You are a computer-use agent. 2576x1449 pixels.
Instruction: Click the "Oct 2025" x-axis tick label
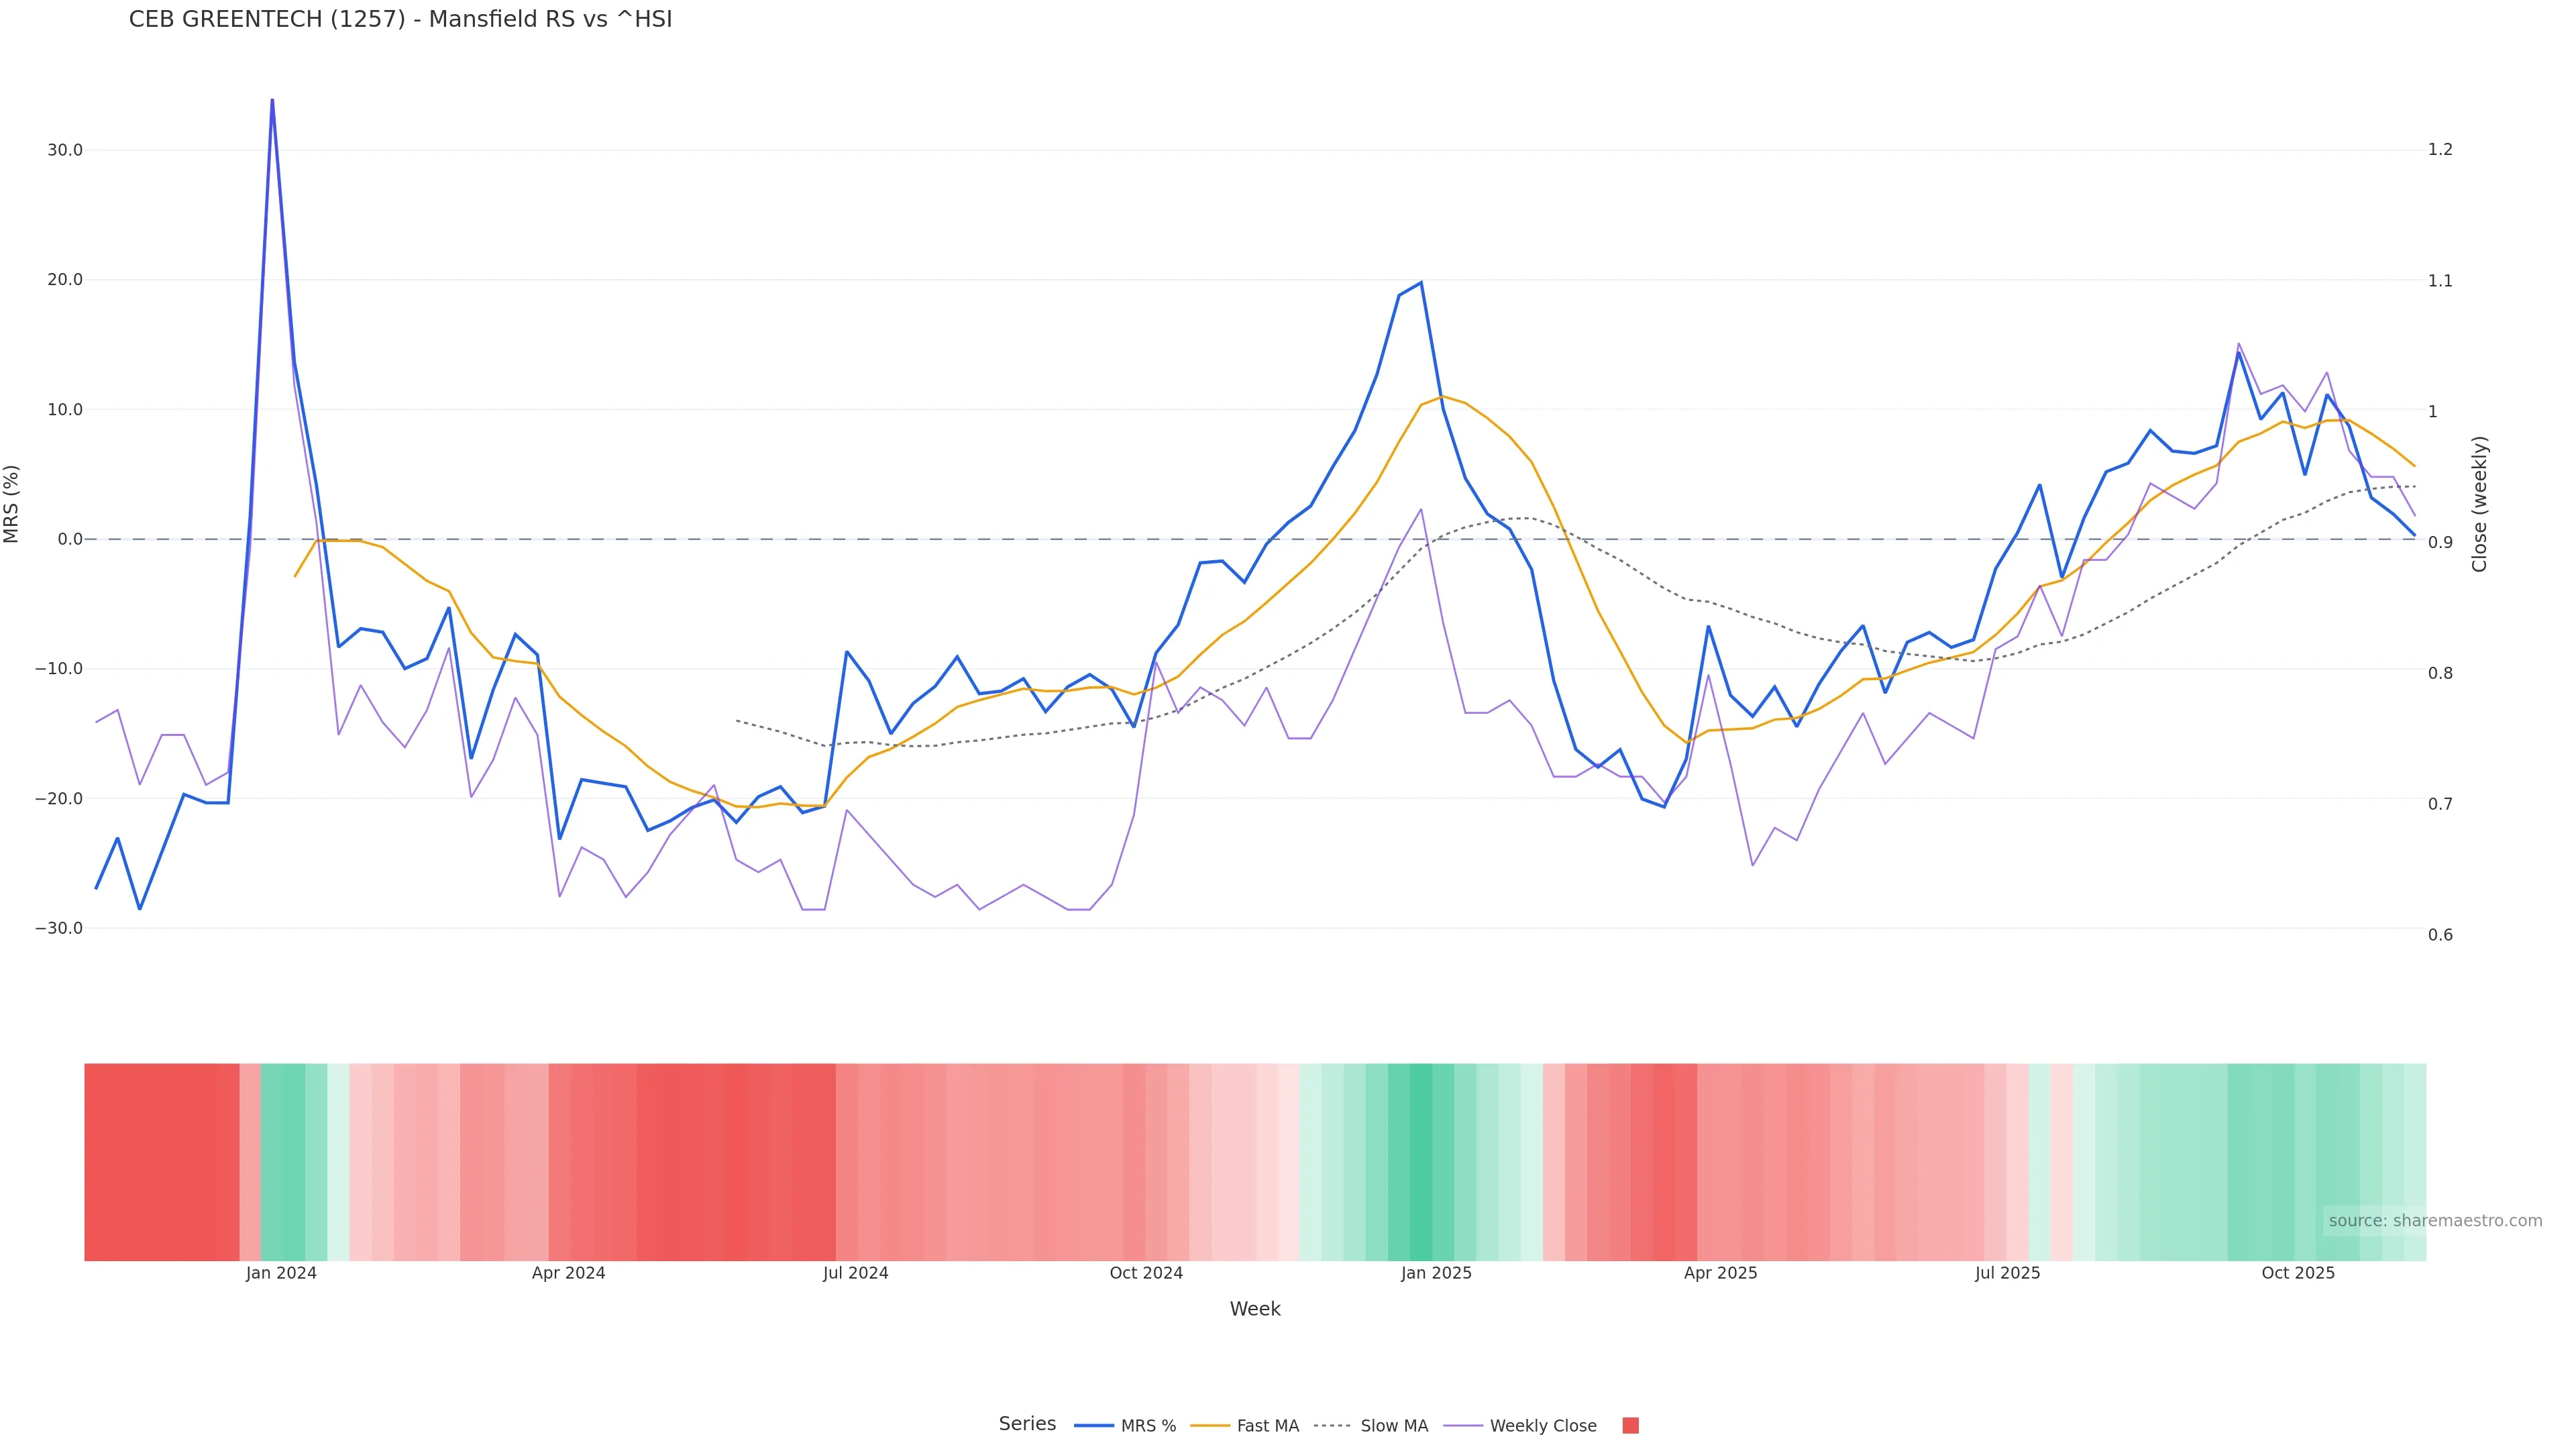[2298, 1273]
